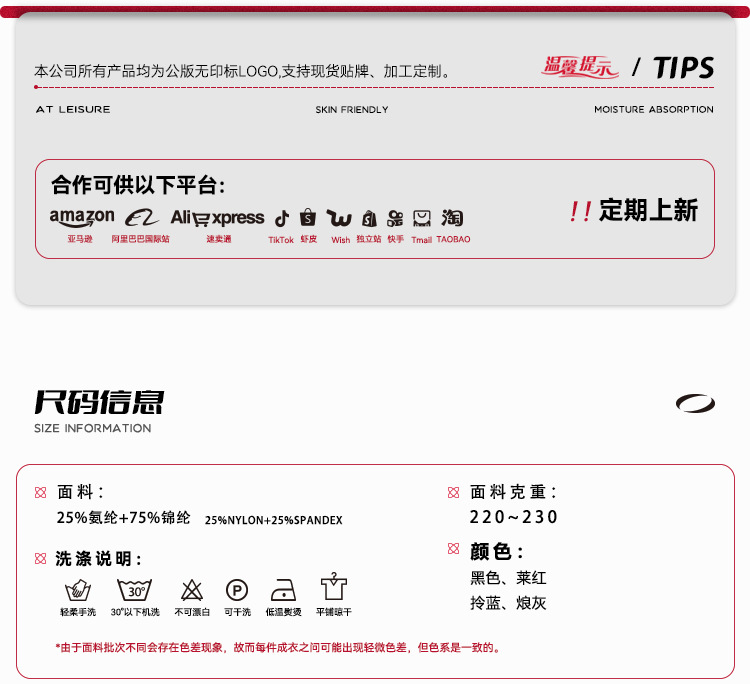Select the Alibaba international site logo
The image size is (750, 684).
(142, 218)
